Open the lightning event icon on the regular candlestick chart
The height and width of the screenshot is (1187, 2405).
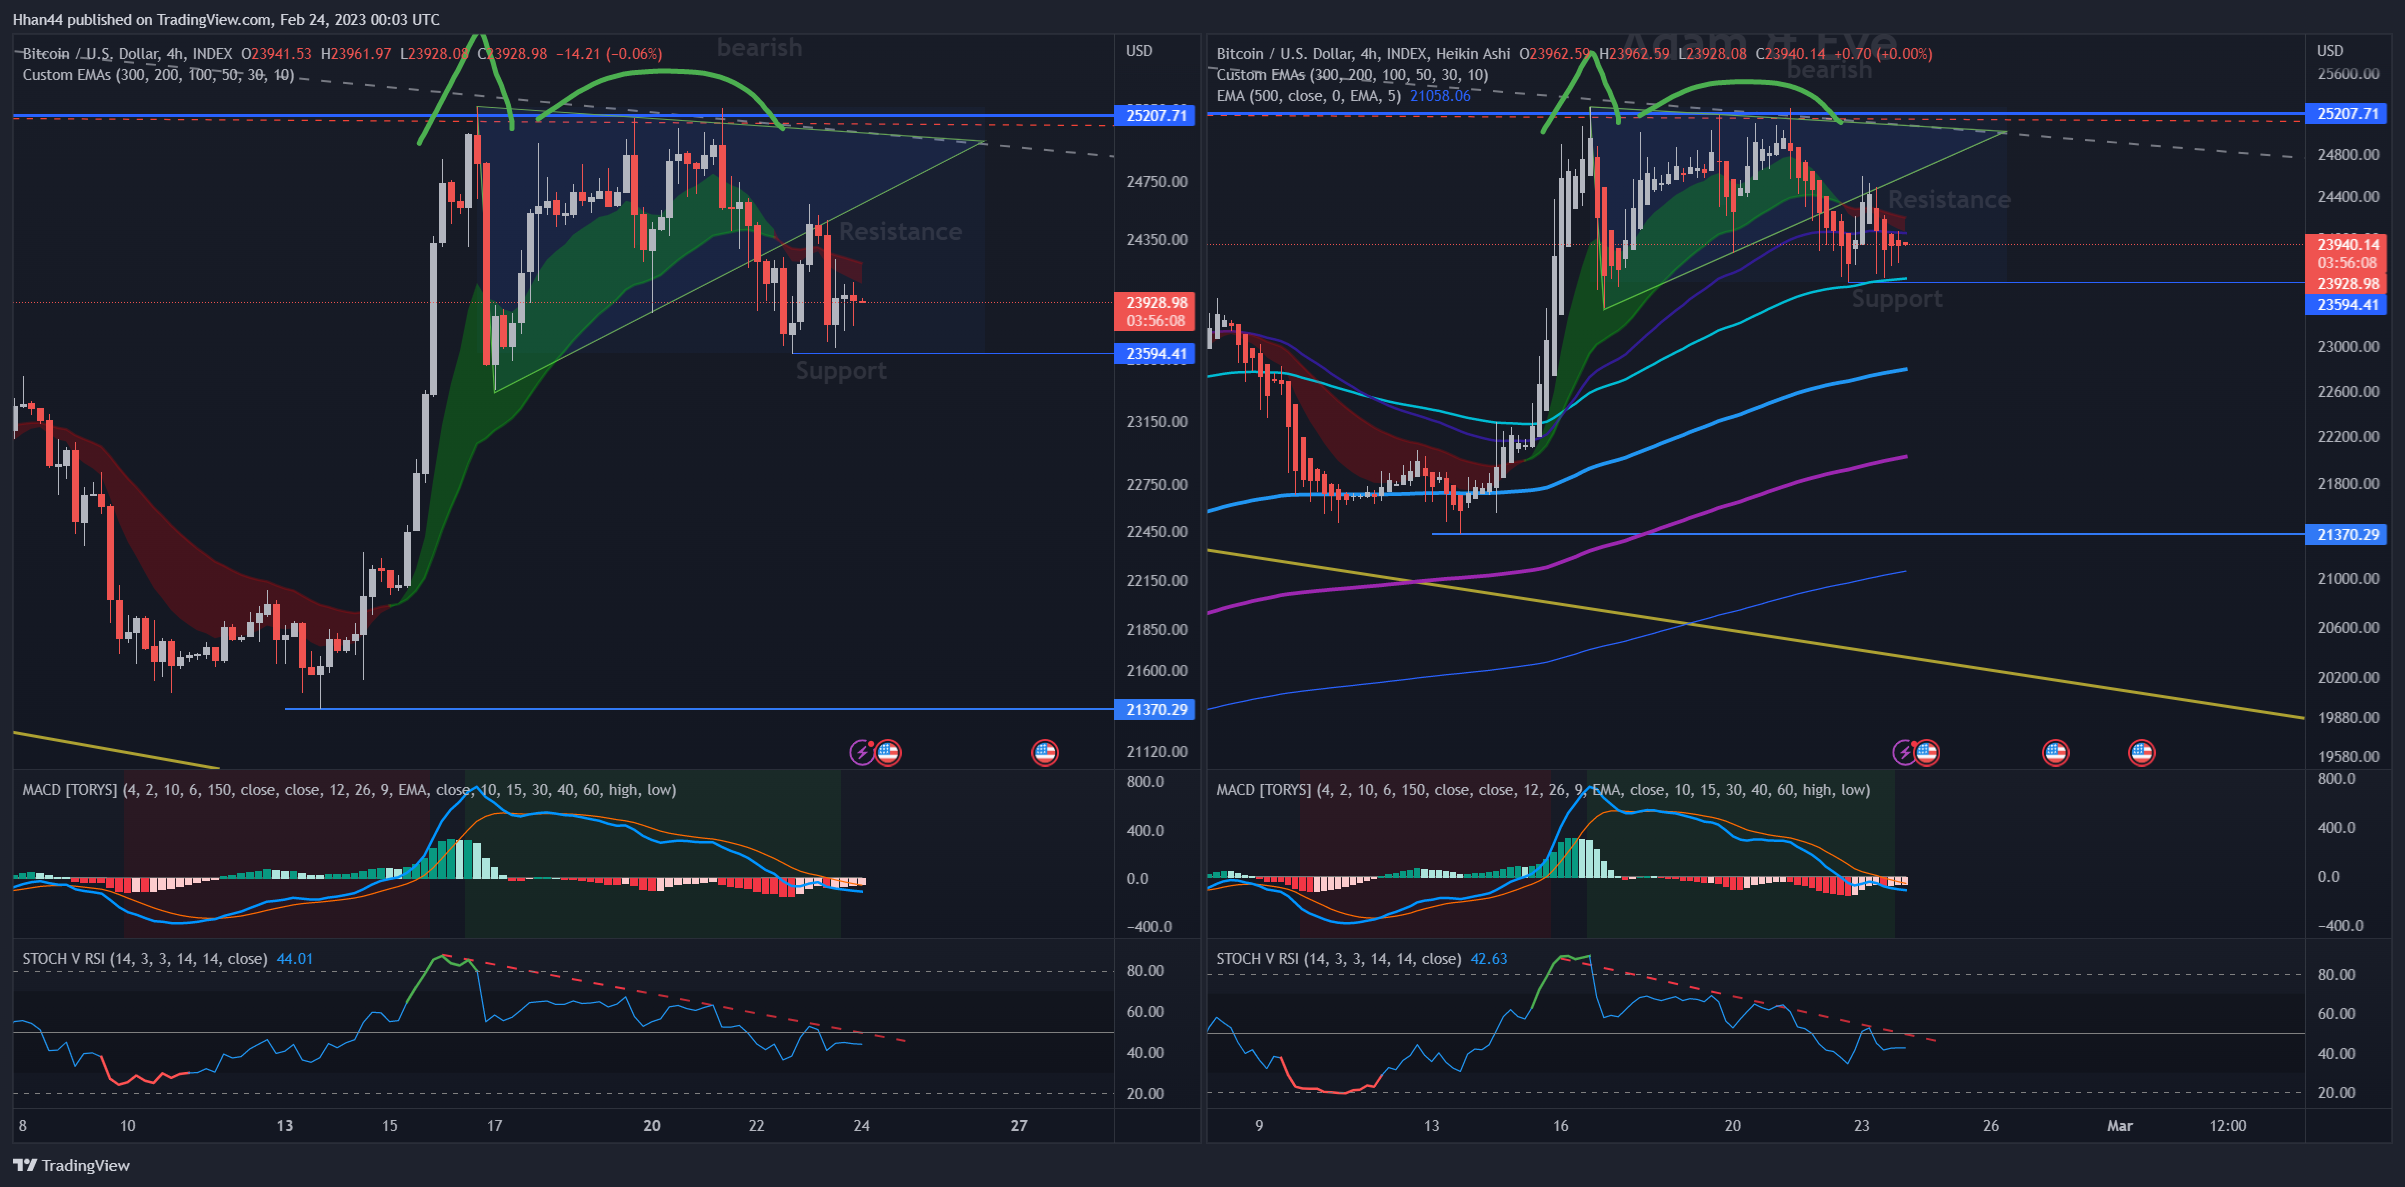point(861,752)
